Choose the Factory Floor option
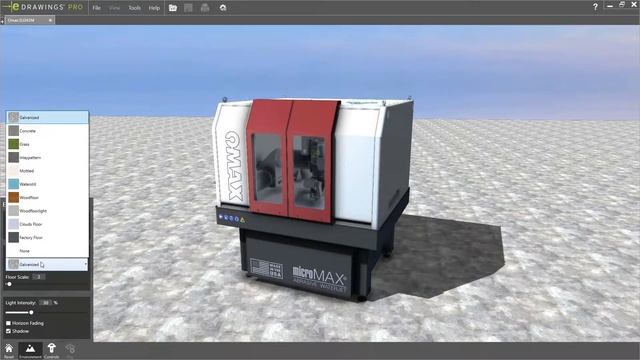Screen dimensions: 640x360 point(47,237)
